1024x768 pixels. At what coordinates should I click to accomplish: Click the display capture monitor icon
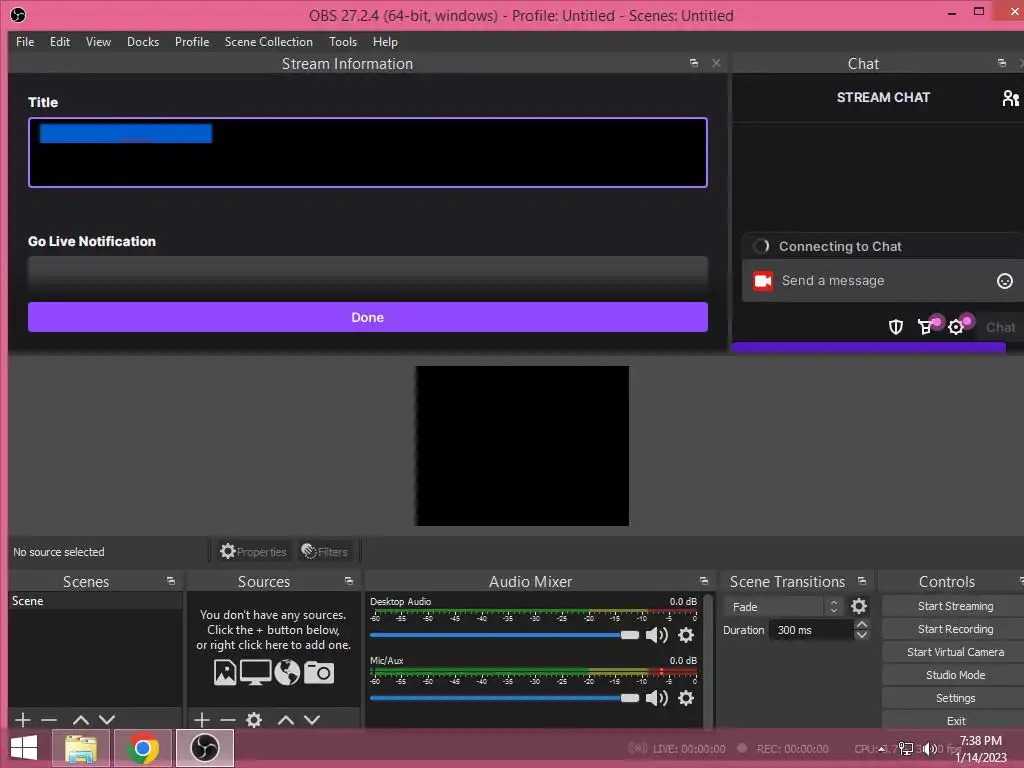255,672
